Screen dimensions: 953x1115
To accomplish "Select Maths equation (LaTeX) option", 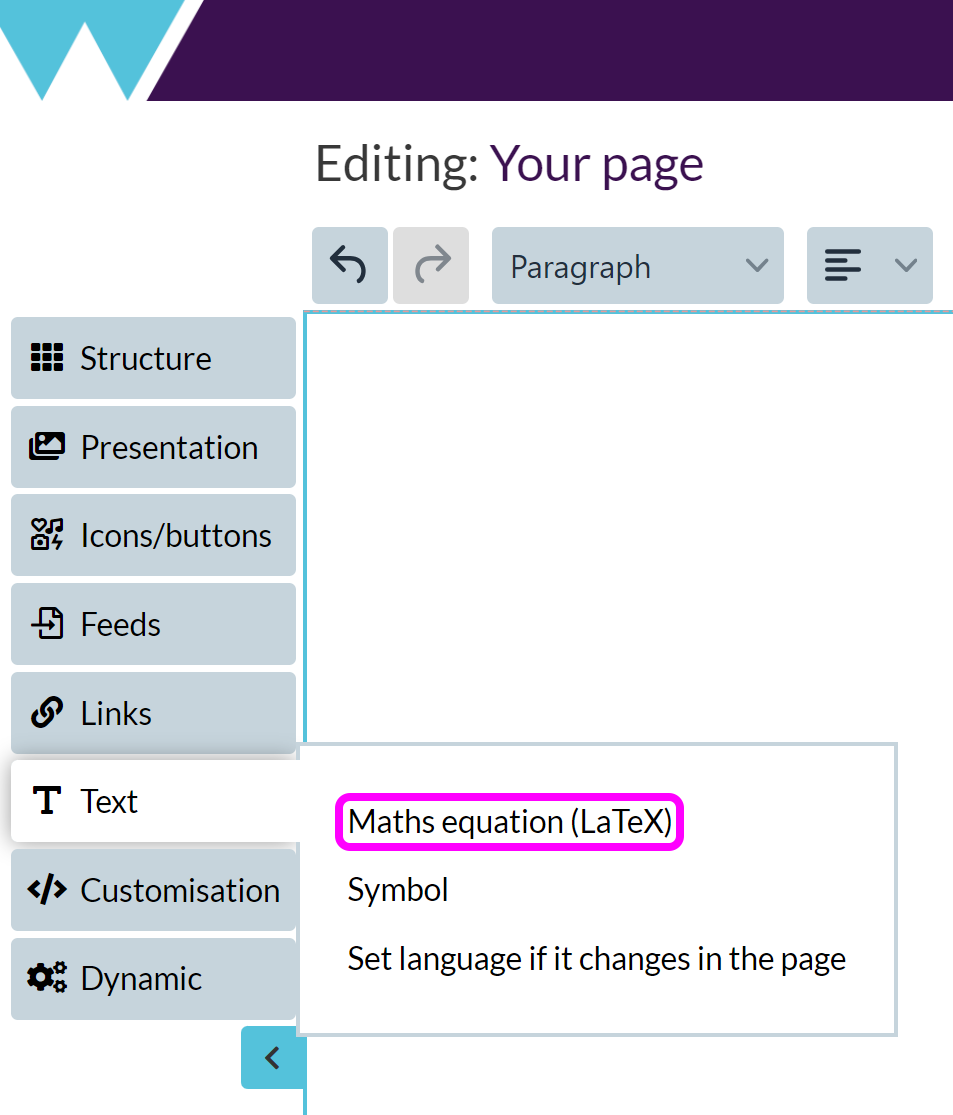I will pyautogui.click(x=510, y=822).
